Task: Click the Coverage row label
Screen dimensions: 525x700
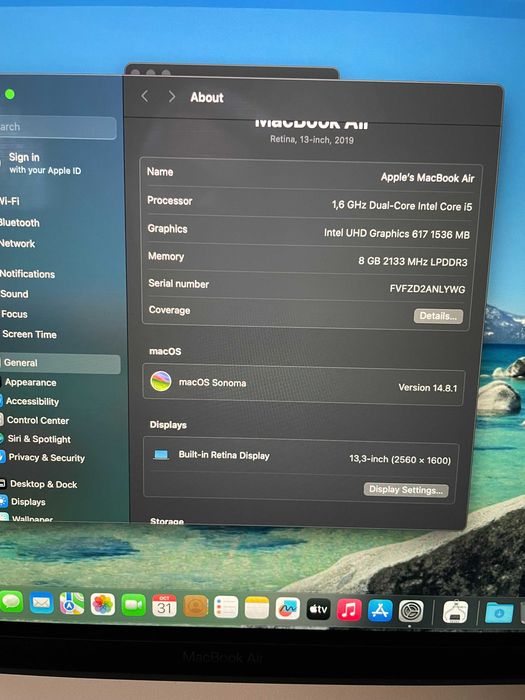Action: [170, 310]
